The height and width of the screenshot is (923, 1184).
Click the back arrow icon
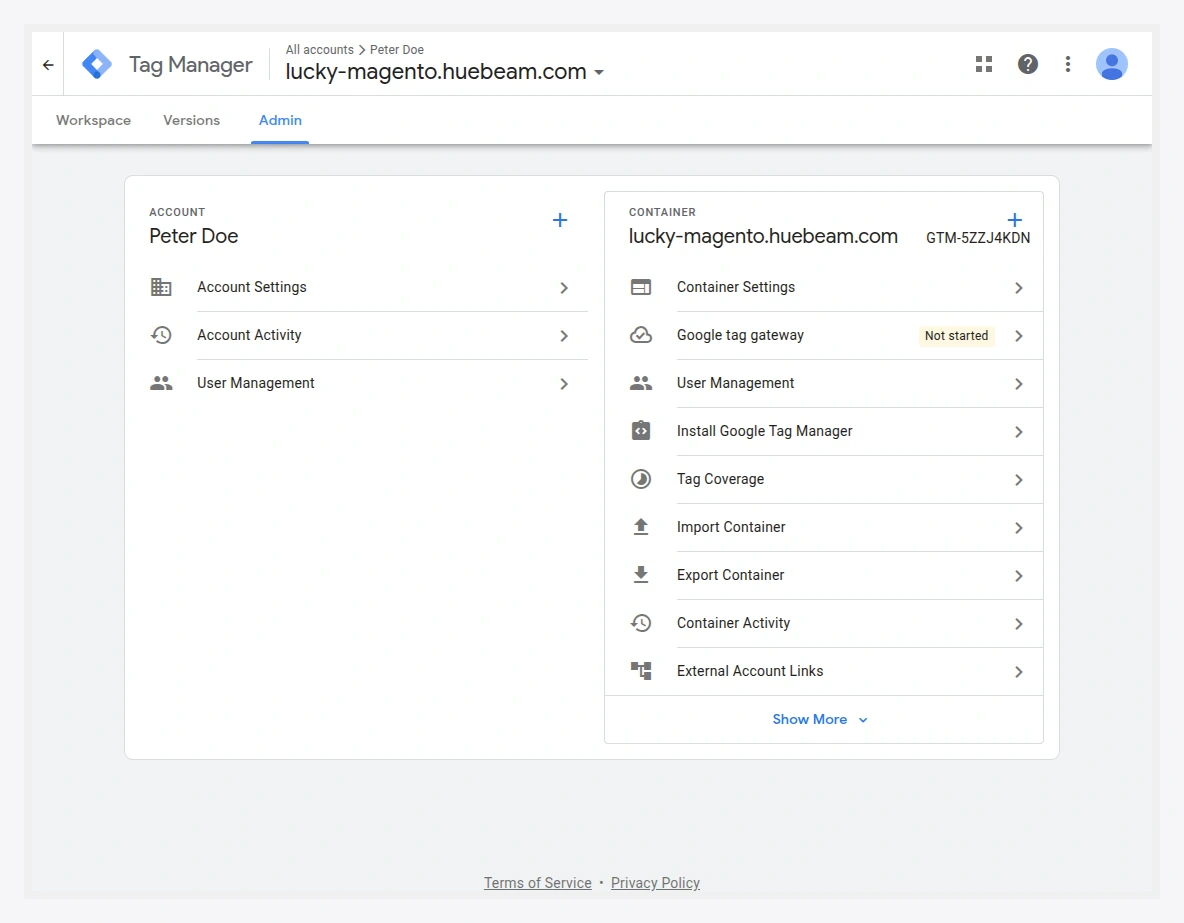(48, 65)
